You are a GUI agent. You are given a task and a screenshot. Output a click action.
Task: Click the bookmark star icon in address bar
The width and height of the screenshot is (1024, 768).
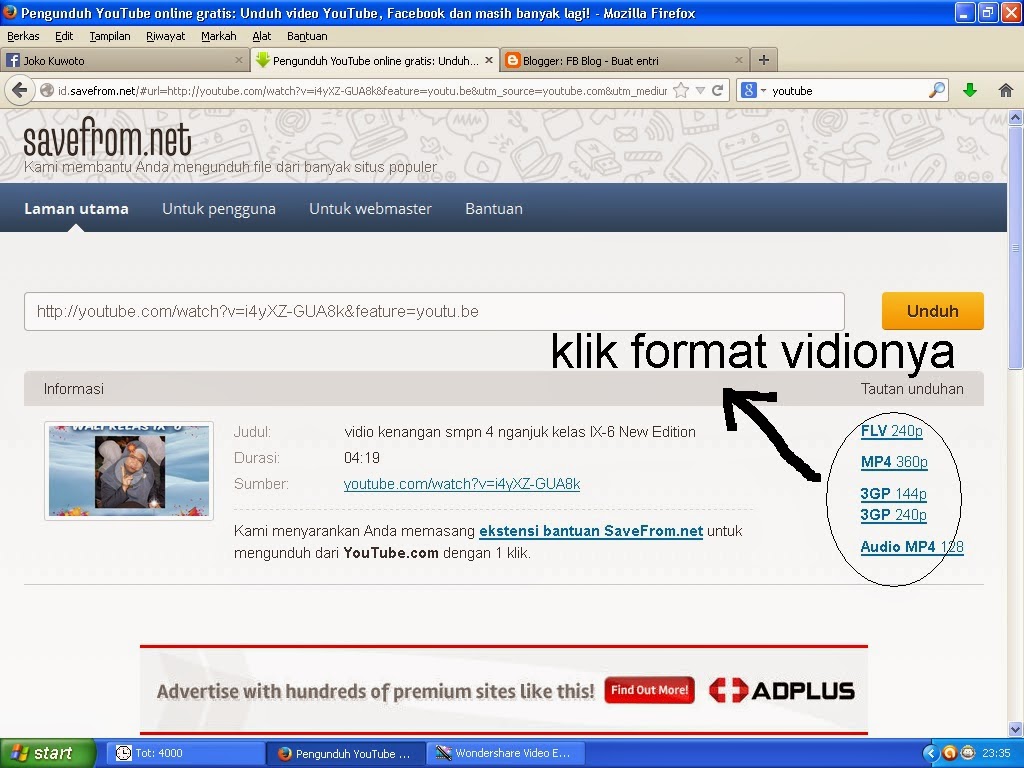[x=680, y=91]
